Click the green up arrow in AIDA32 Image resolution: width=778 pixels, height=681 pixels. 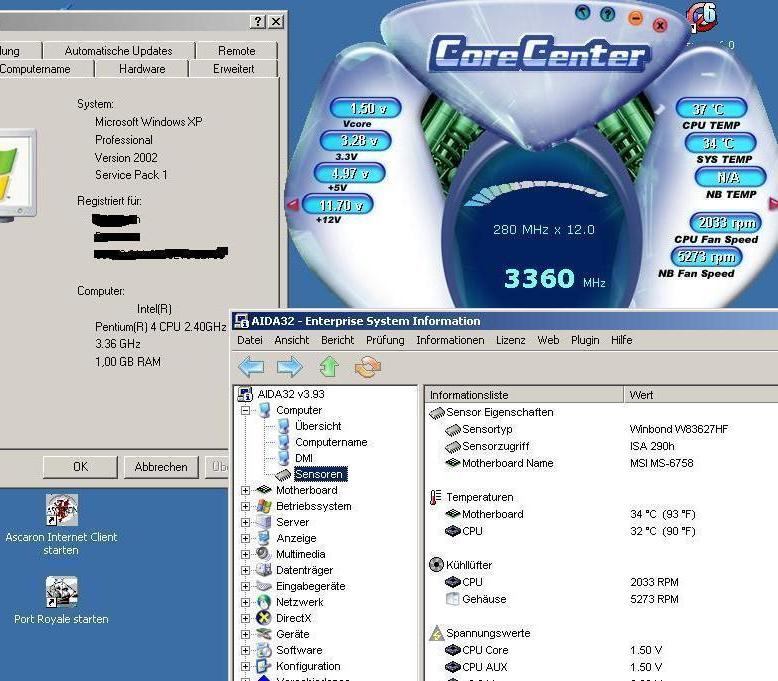(x=329, y=367)
